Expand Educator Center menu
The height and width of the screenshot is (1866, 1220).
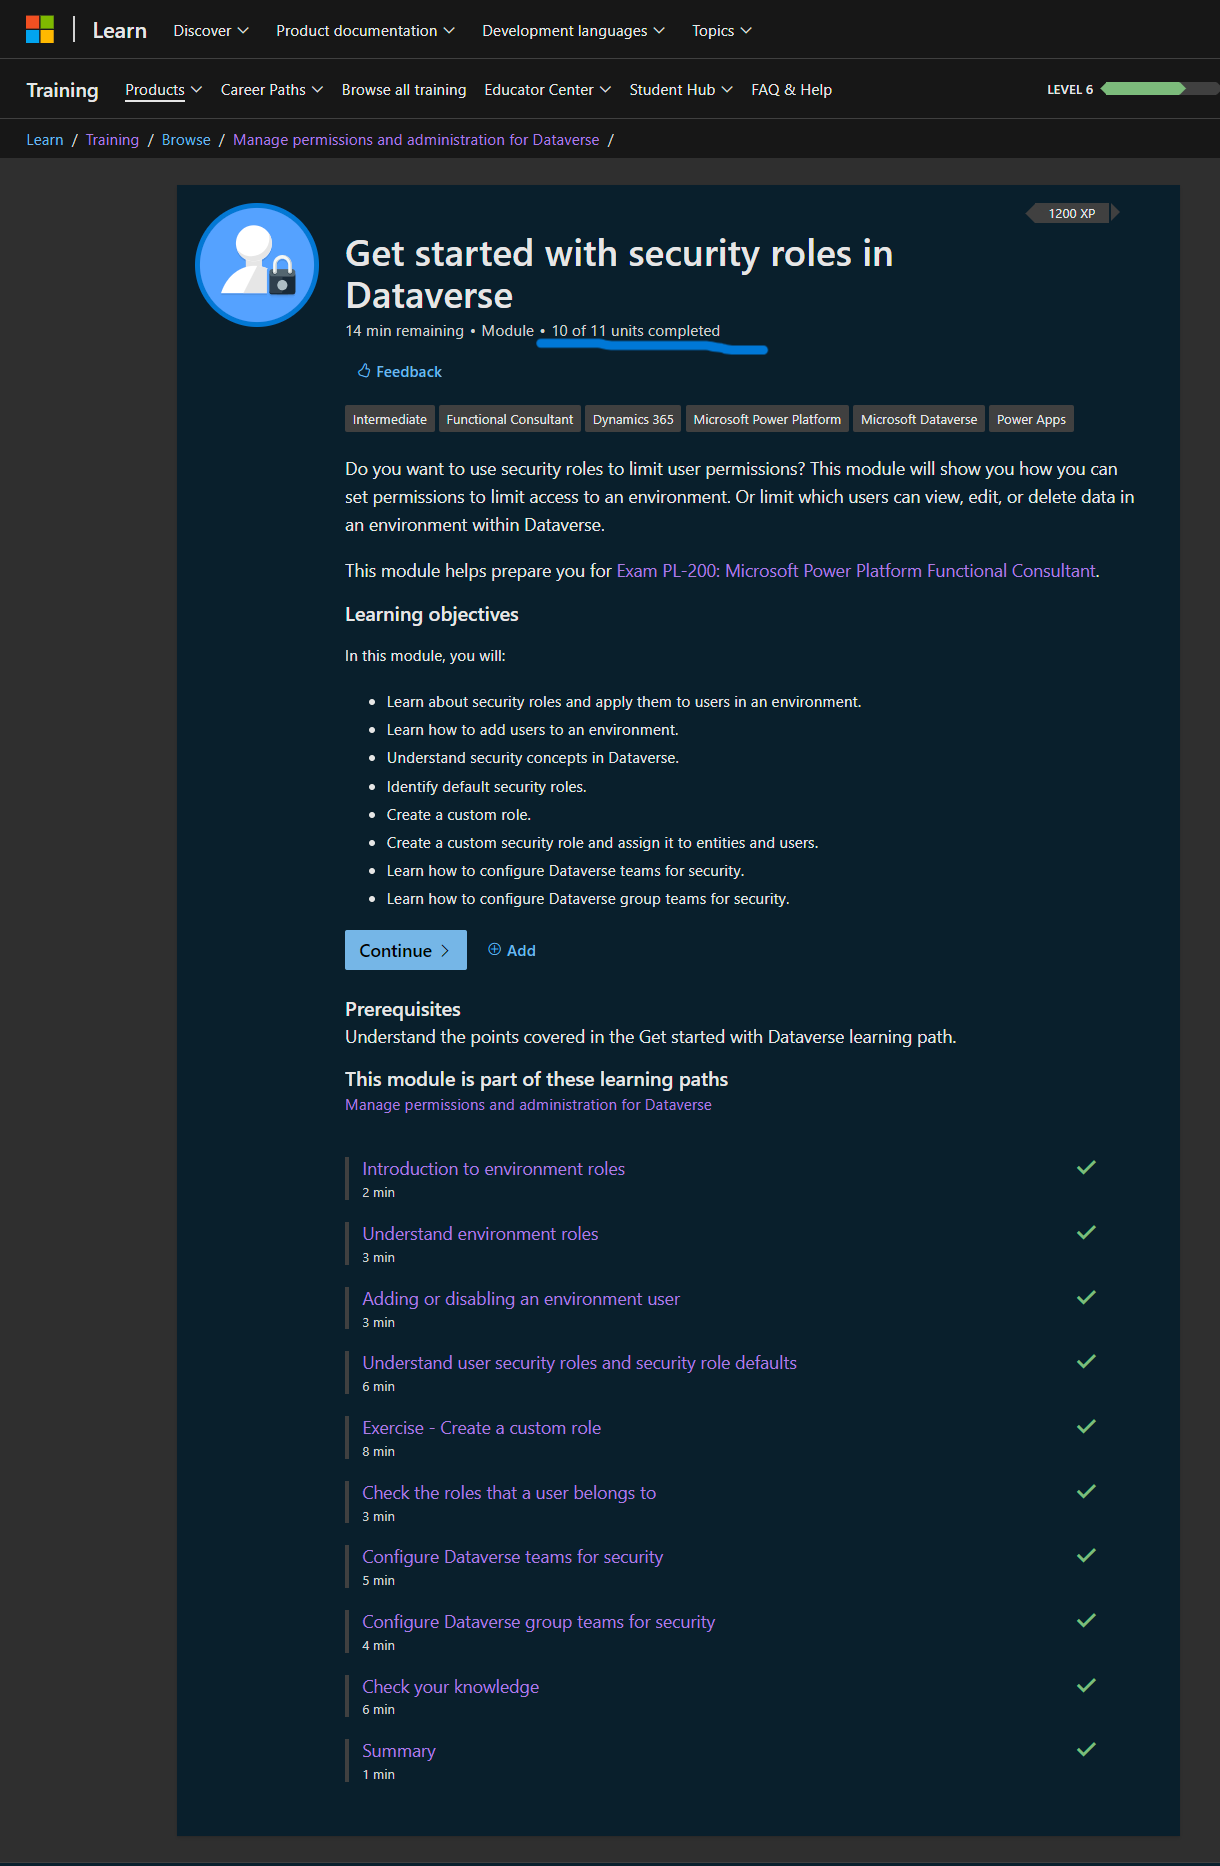(548, 90)
